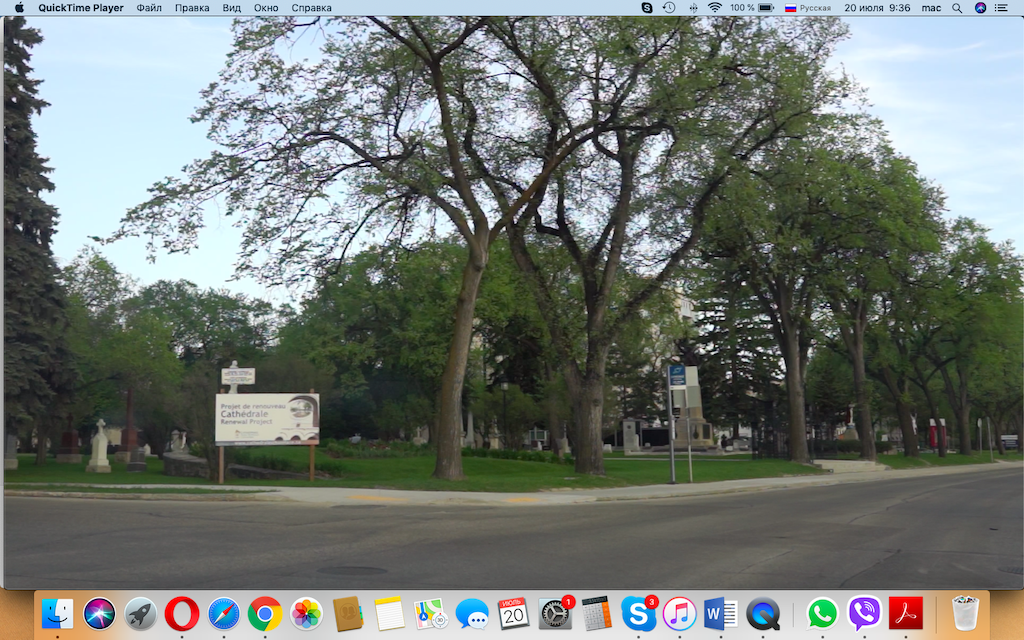Open the Wi-Fi status menu
Viewport: 1024px width, 640px height.
pos(715,8)
